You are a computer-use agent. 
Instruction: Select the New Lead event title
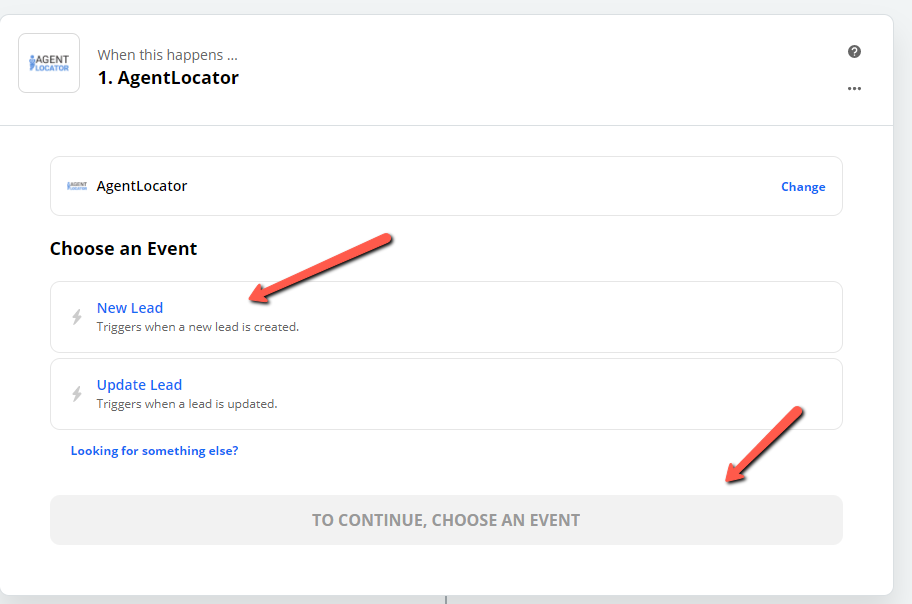pyautogui.click(x=130, y=308)
